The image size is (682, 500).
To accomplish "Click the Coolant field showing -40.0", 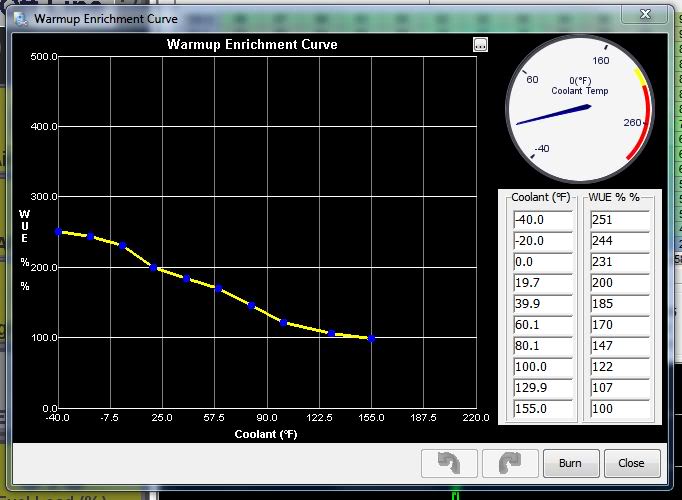I will tap(542, 220).
